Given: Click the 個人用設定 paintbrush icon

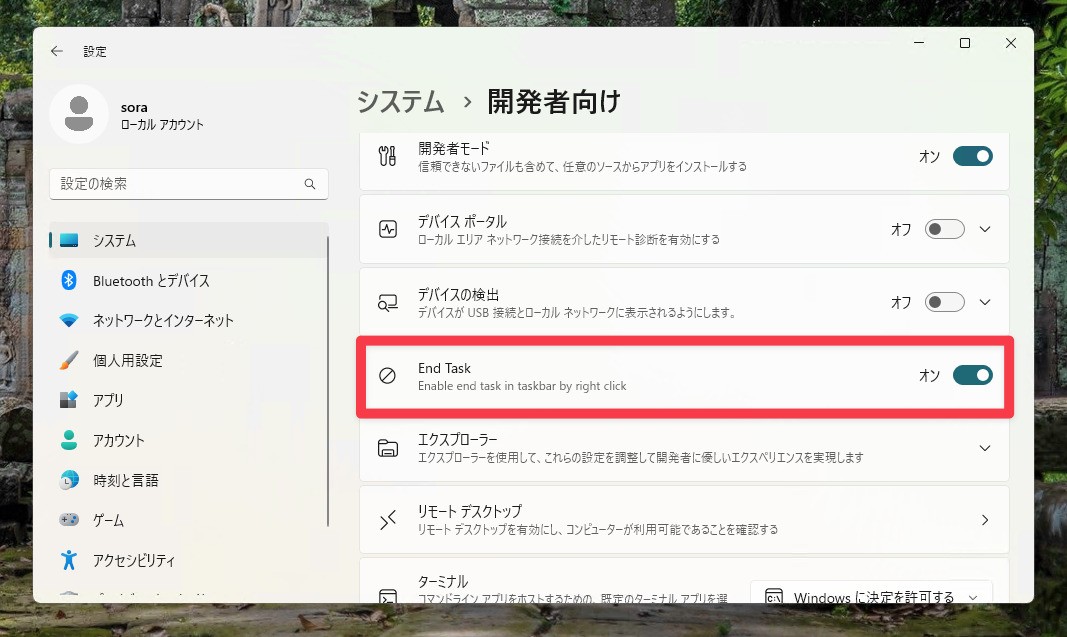Looking at the screenshot, I should (69, 360).
